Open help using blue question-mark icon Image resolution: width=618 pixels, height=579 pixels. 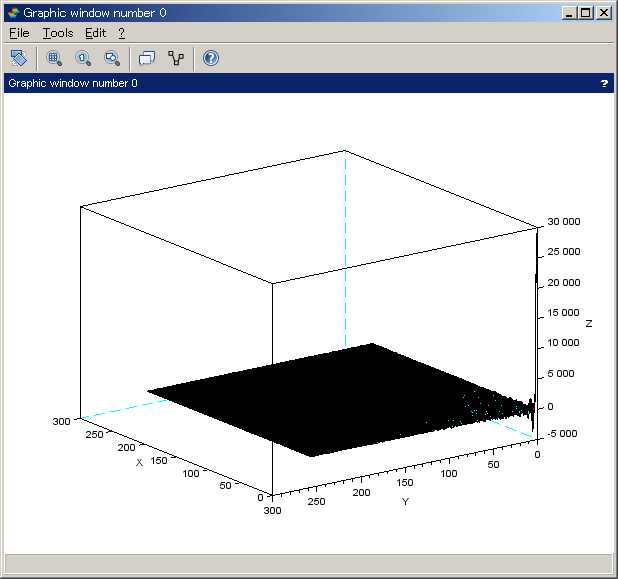pyautogui.click(x=210, y=58)
